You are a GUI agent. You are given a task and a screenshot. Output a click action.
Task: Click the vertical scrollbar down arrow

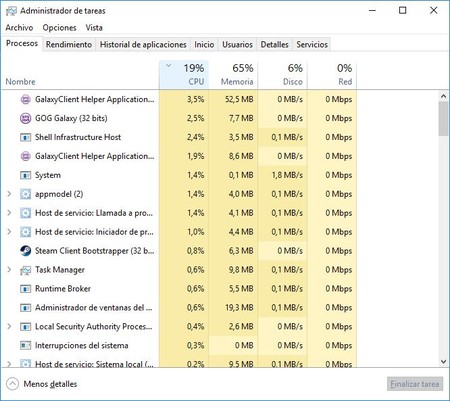(443, 361)
